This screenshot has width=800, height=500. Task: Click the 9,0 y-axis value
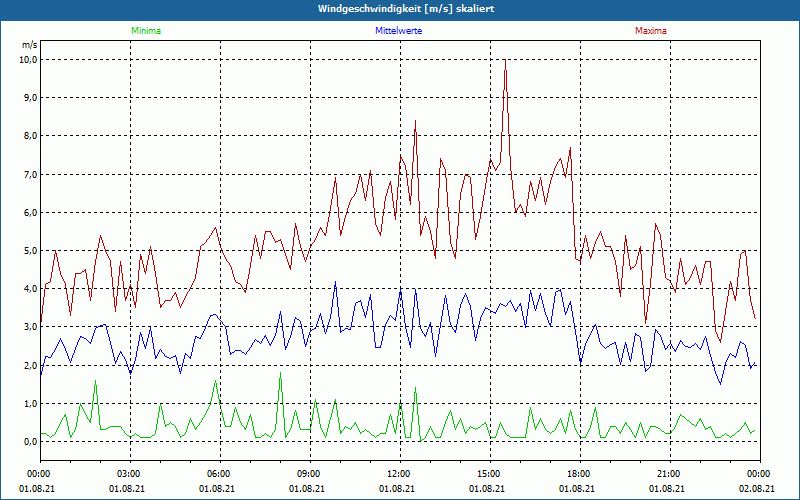coord(31,97)
